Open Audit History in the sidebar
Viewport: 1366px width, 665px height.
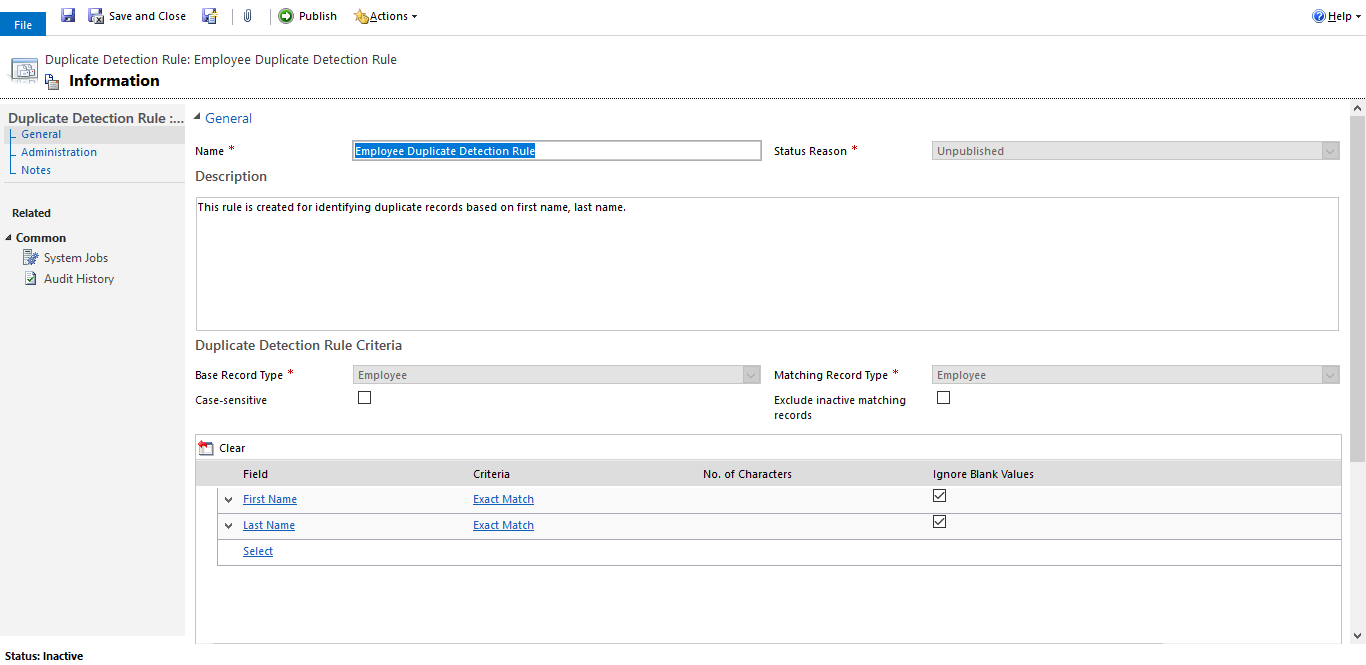(x=78, y=279)
